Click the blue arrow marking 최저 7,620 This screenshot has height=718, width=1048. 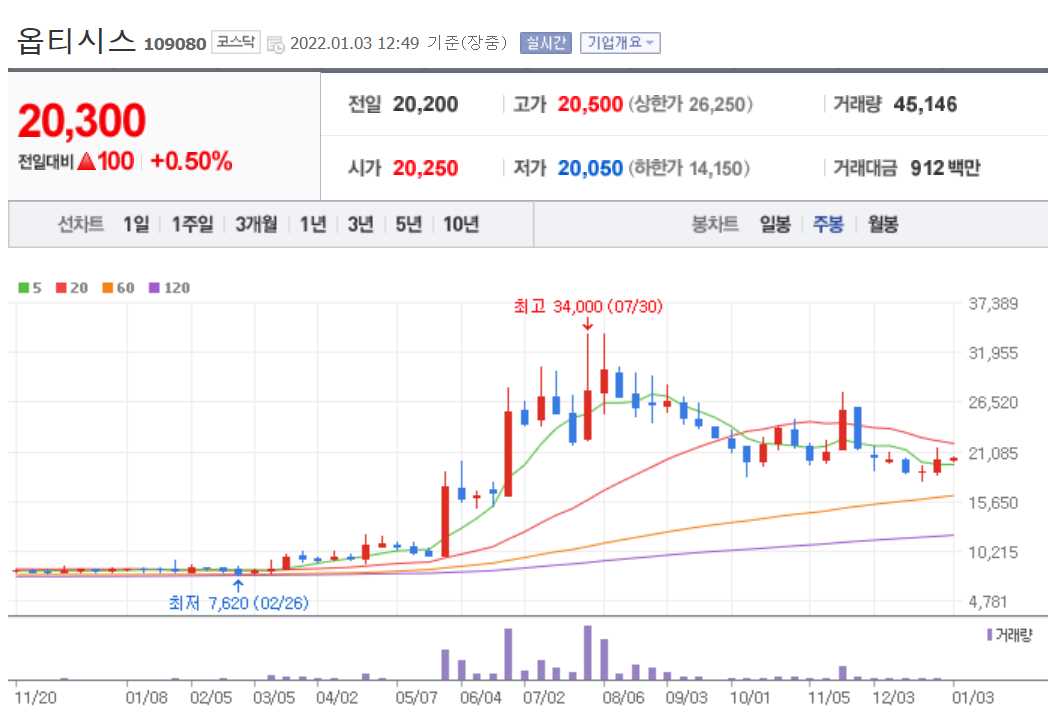point(238,585)
